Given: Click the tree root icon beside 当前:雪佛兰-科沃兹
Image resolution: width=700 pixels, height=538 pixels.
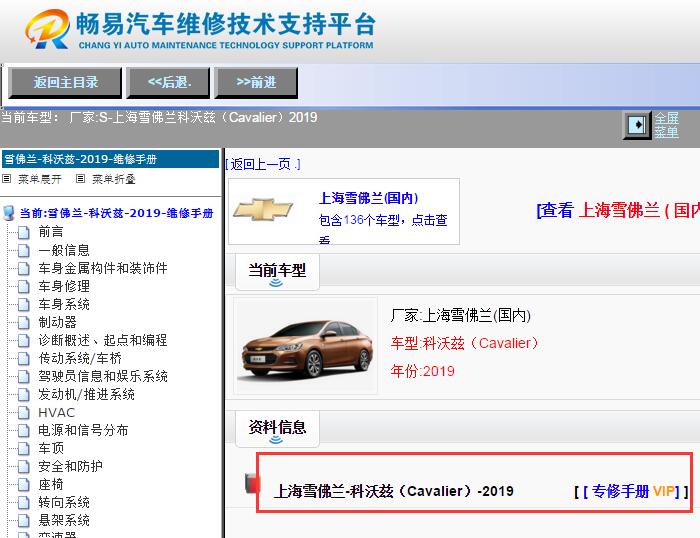Looking at the screenshot, I should click(9, 213).
